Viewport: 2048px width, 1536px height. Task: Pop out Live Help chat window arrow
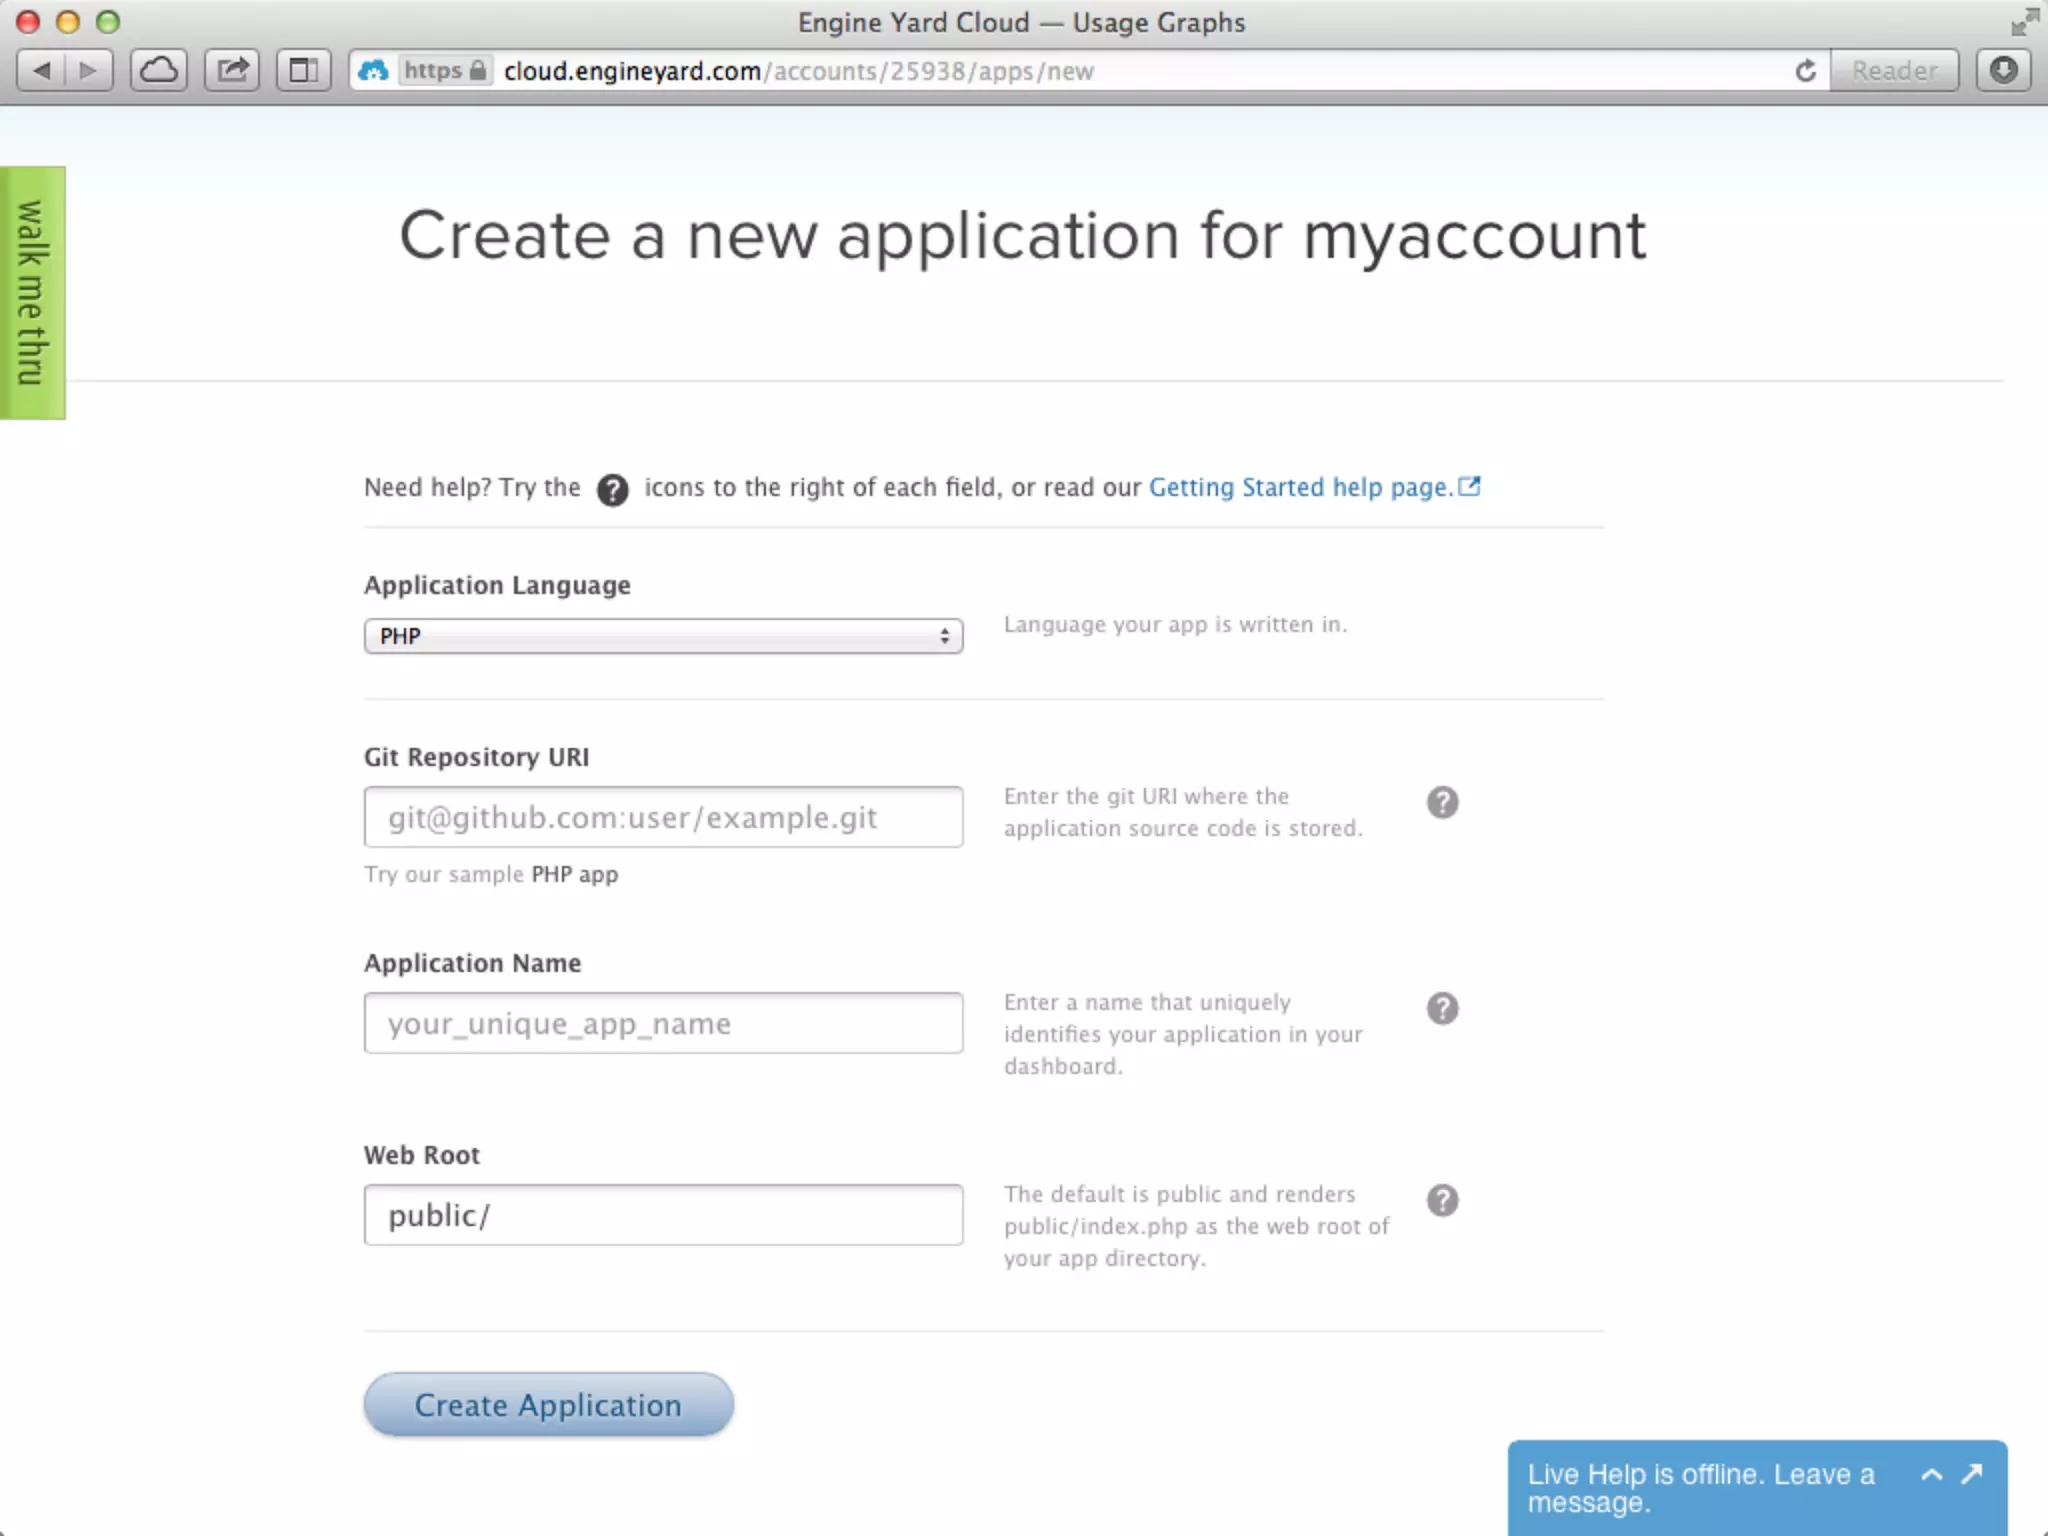click(x=1972, y=1474)
